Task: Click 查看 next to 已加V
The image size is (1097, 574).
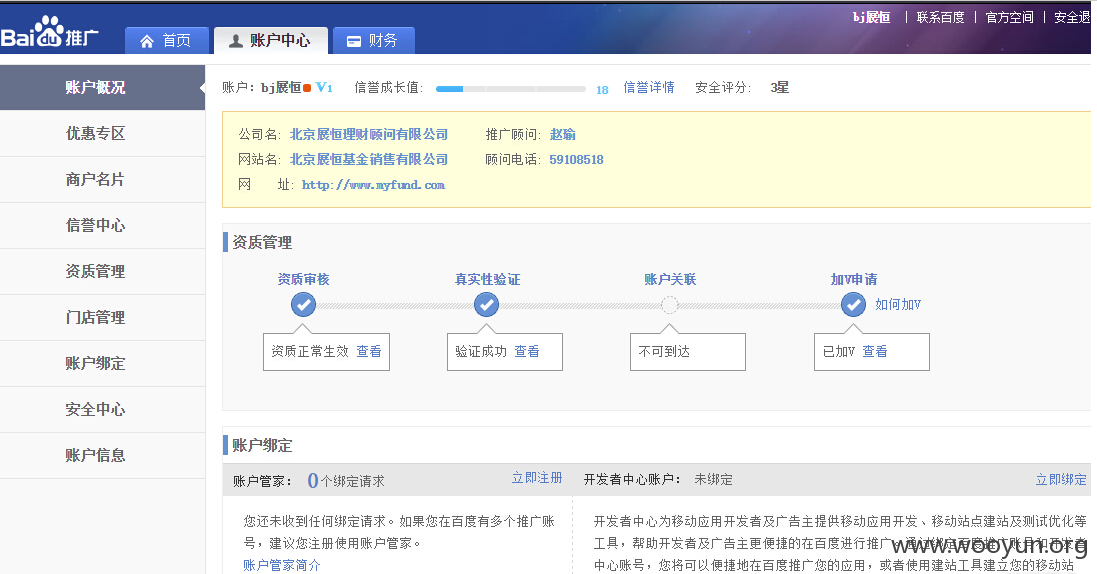Action: 875,351
